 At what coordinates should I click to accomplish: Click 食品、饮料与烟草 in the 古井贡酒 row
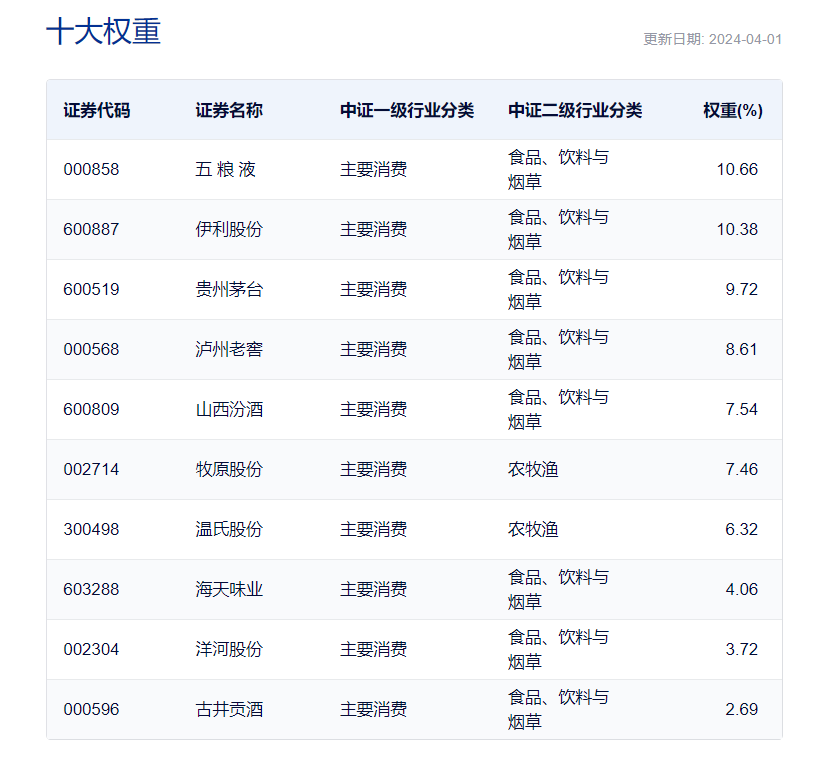[x=559, y=709]
